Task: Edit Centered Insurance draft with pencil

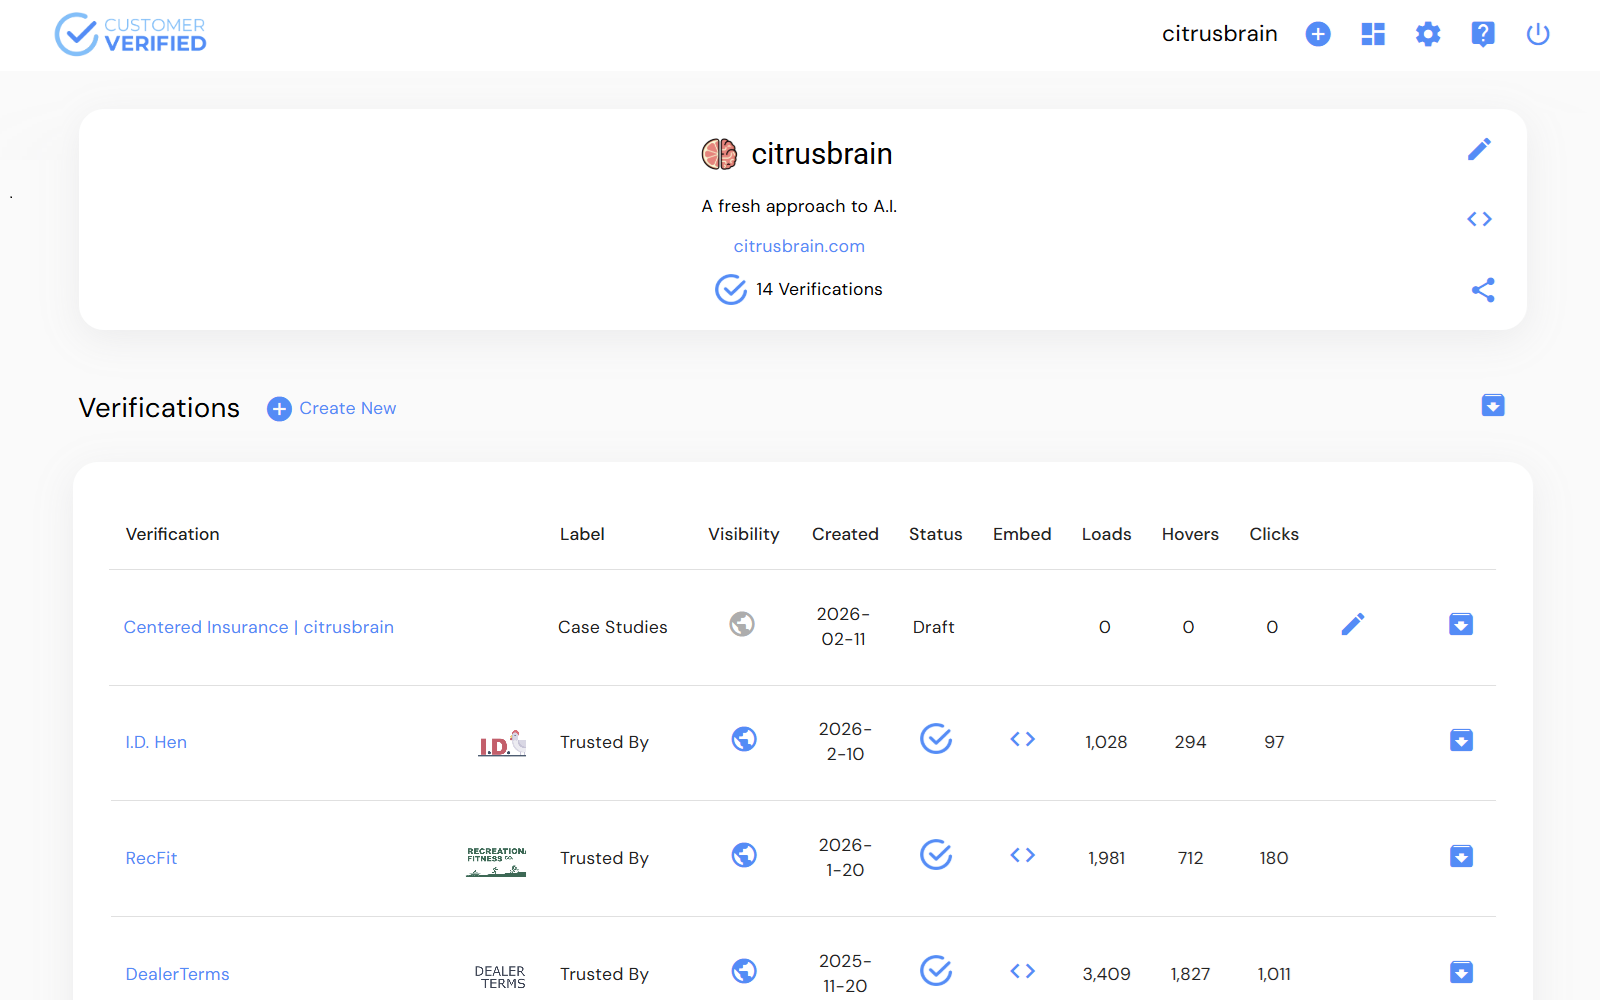Action: pos(1353,624)
